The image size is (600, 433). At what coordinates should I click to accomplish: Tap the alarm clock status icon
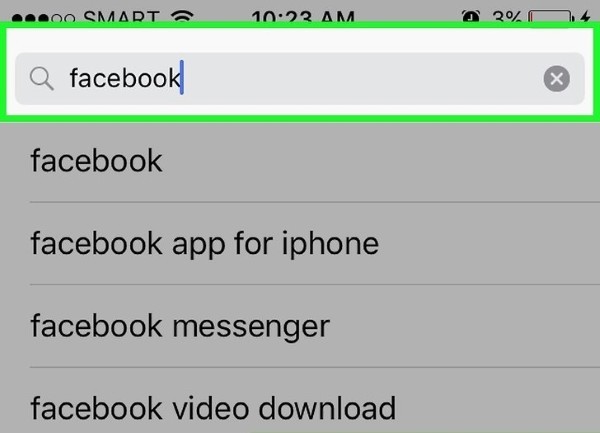tap(471, 16)
